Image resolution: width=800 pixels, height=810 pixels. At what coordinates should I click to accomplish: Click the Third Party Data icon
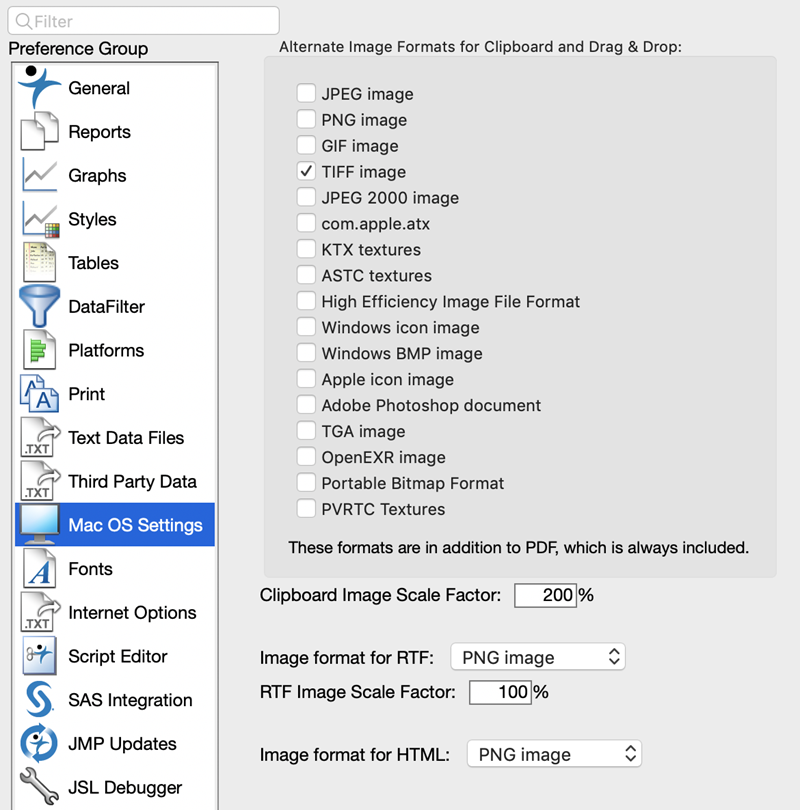pyautogui.click(x=40, y=481)
